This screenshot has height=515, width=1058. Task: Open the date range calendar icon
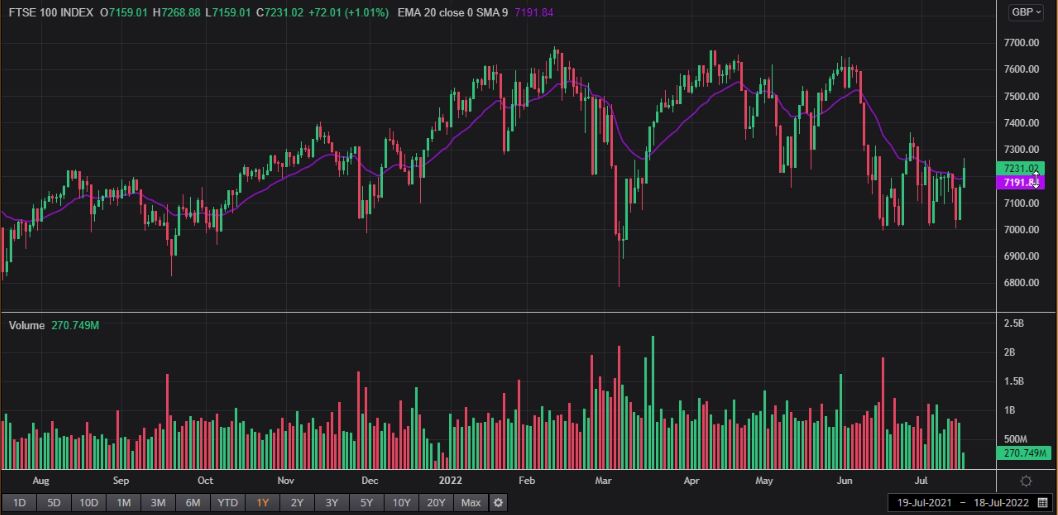[1042, 503]
